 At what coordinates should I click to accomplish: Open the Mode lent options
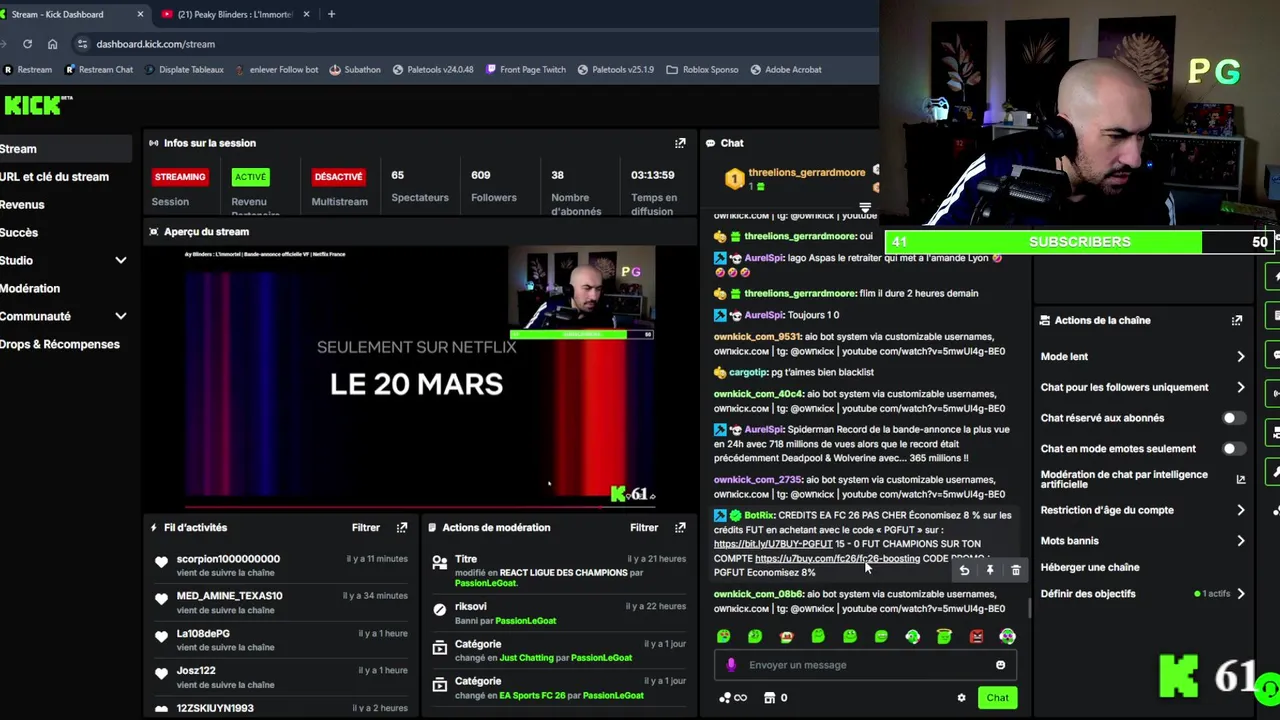[1143, 357]
